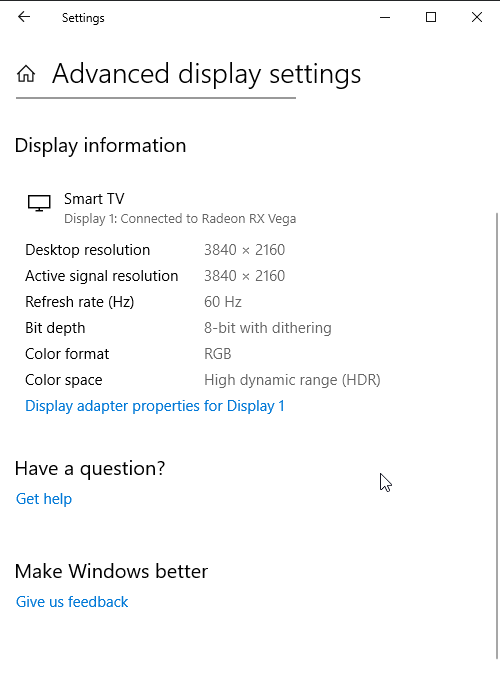Click the vertical scrollbar on right
The height and width of the screenshot is (675, 500).
497,437
